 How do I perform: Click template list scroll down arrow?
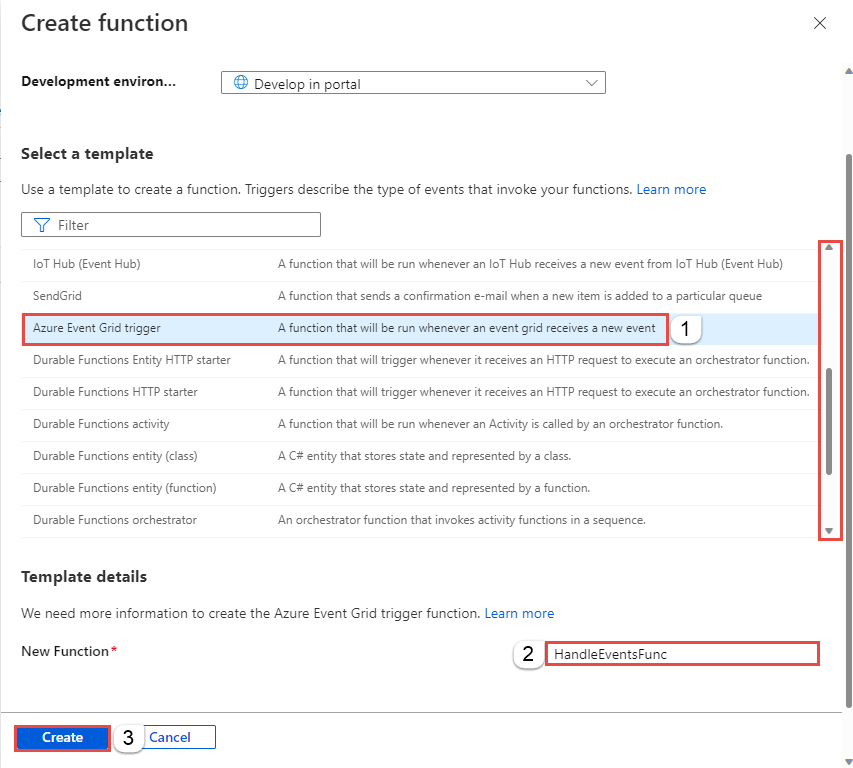pyautogui.click(x=828, y=531)
